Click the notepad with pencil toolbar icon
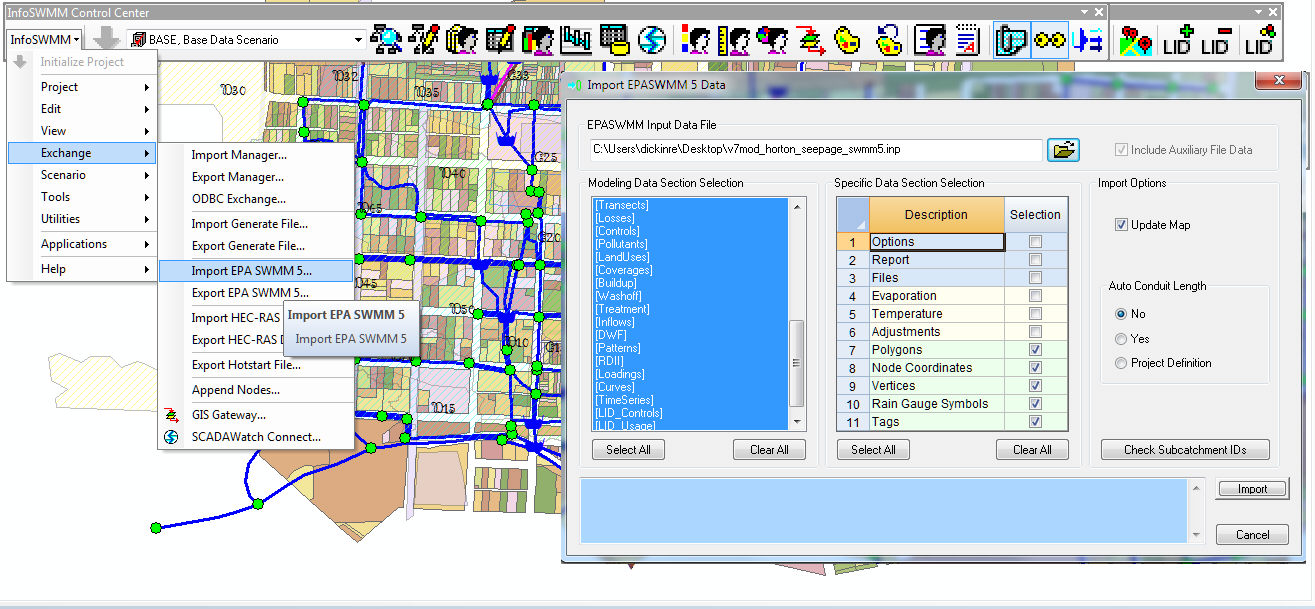The image size is (1315, 609). [500, 40]
